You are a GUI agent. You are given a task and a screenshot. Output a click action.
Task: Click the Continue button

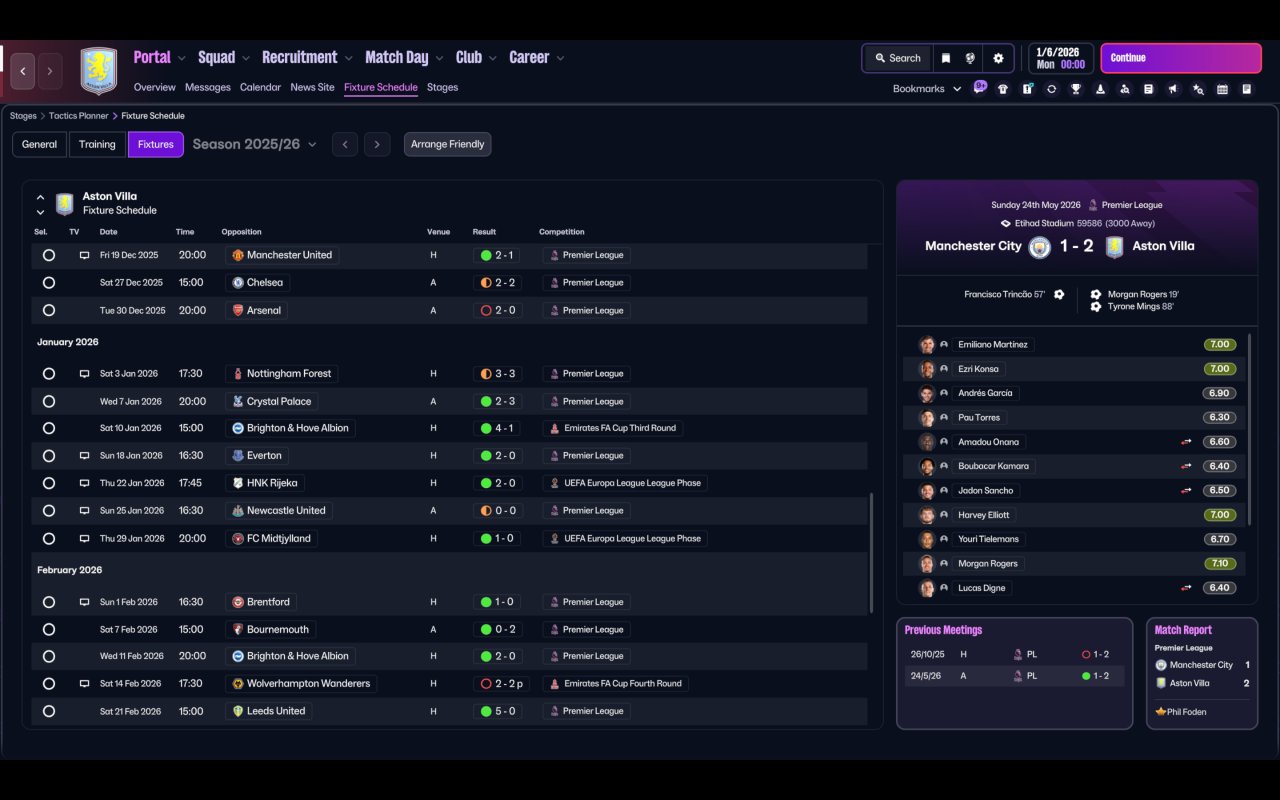pos(1181,58)
